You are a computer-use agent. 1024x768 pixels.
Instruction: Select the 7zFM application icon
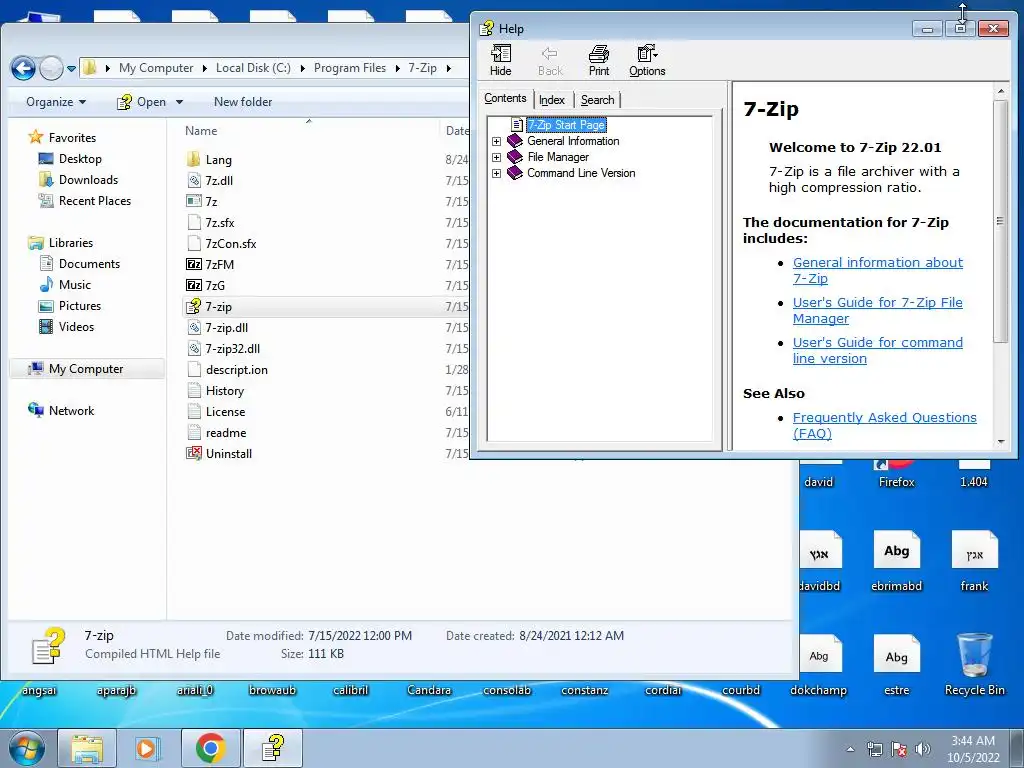(x=194, y=264)
